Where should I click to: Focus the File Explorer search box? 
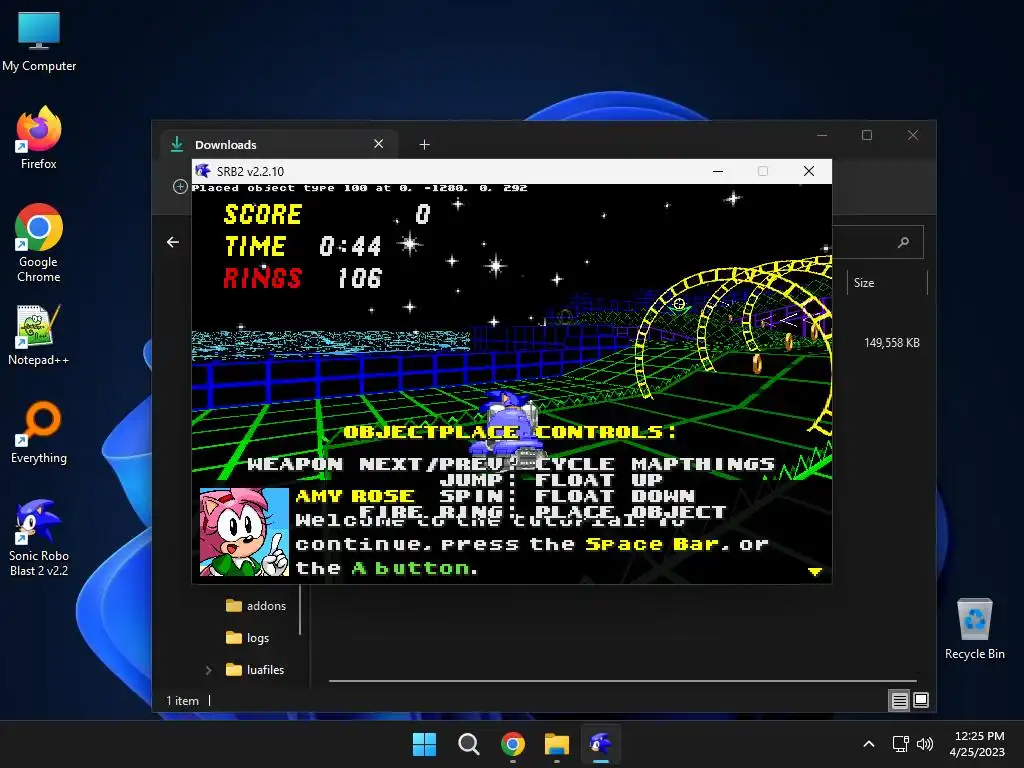[878, 242]
